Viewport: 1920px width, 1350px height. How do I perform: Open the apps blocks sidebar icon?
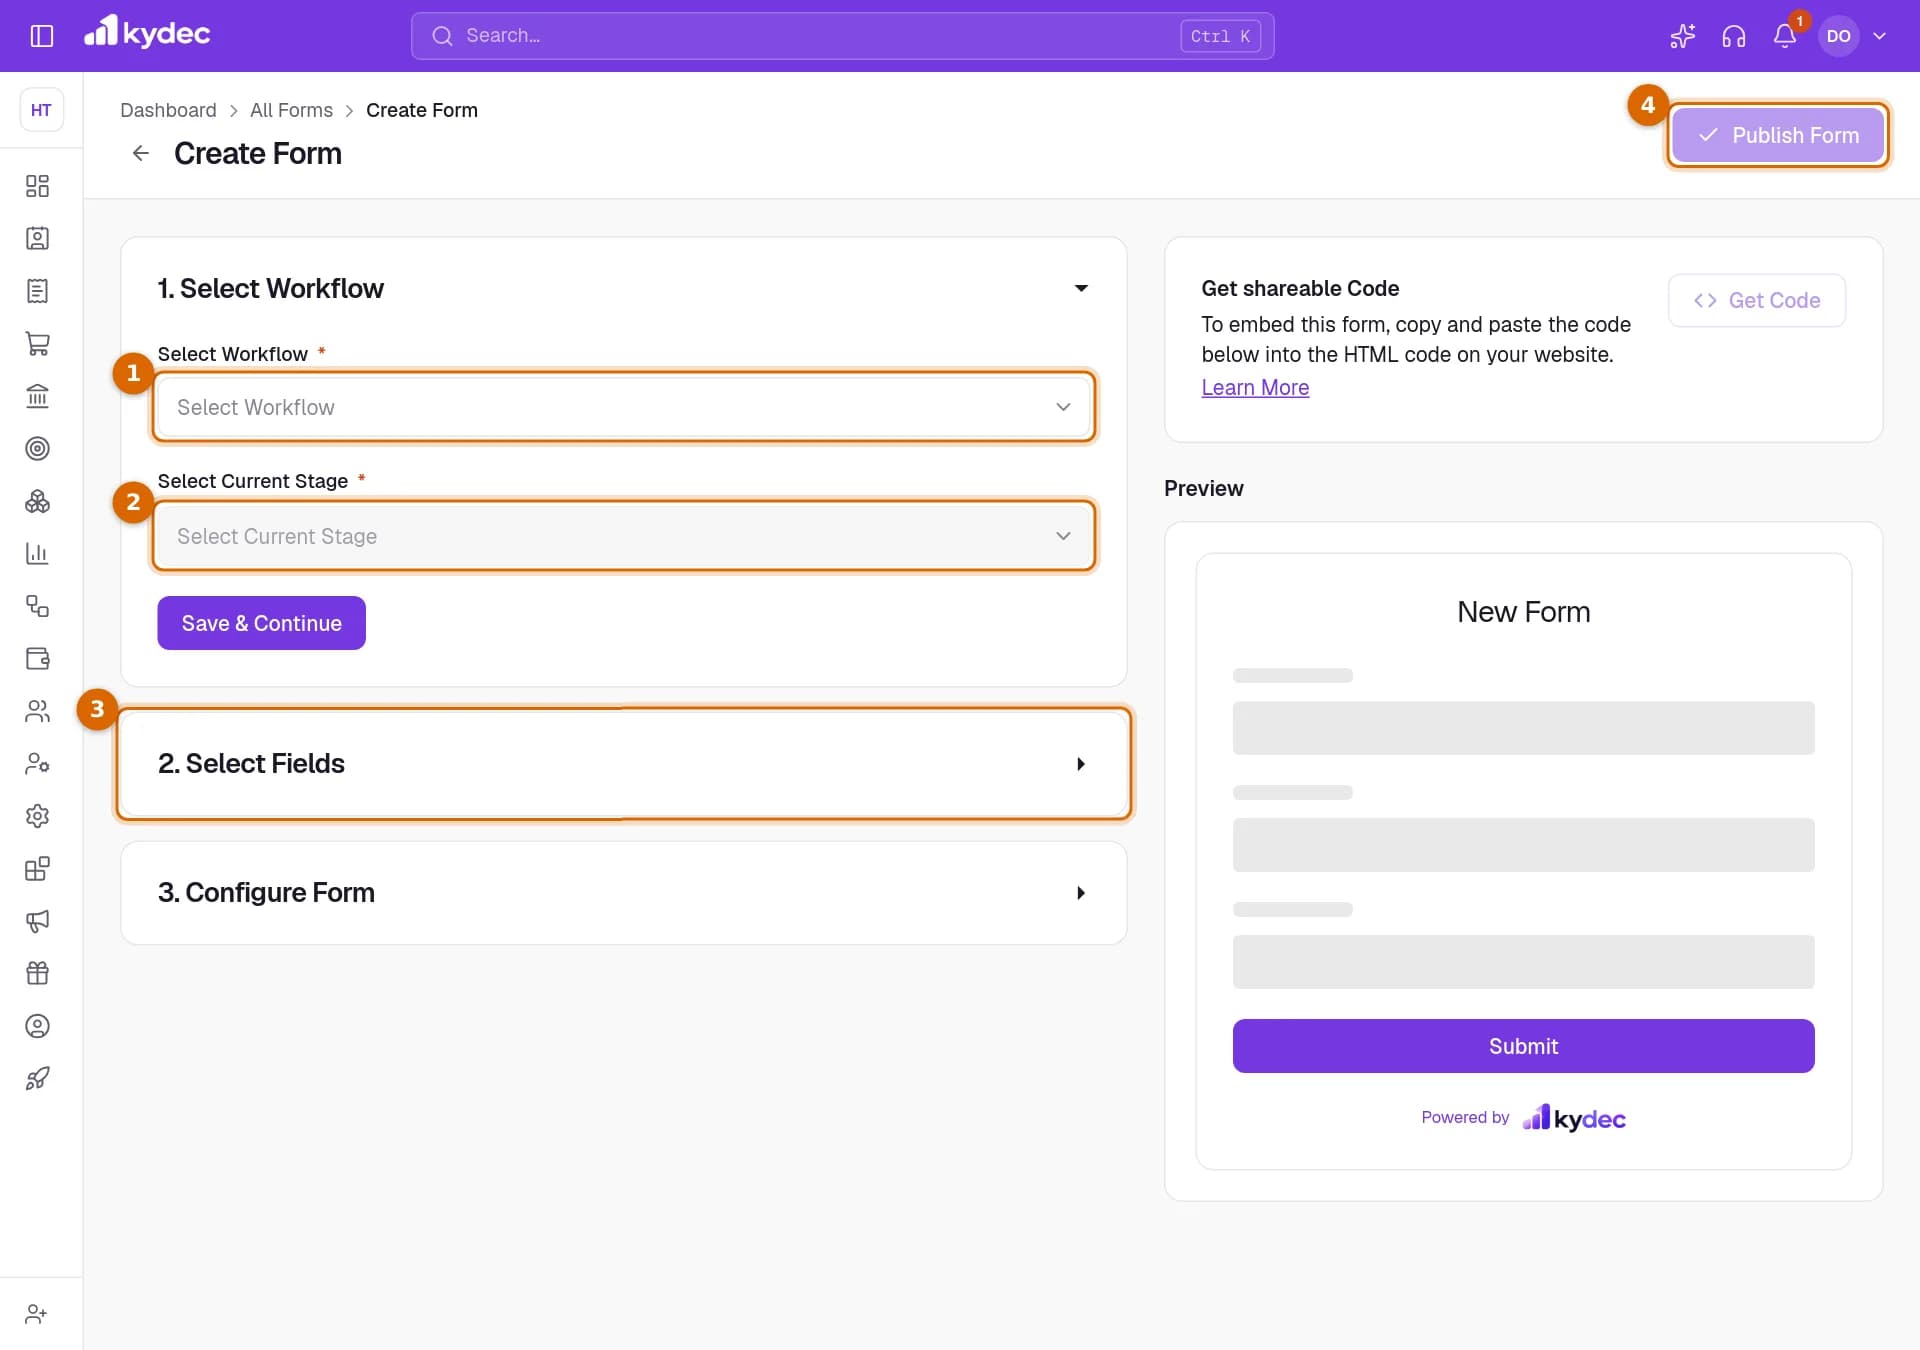pos(37,868)
